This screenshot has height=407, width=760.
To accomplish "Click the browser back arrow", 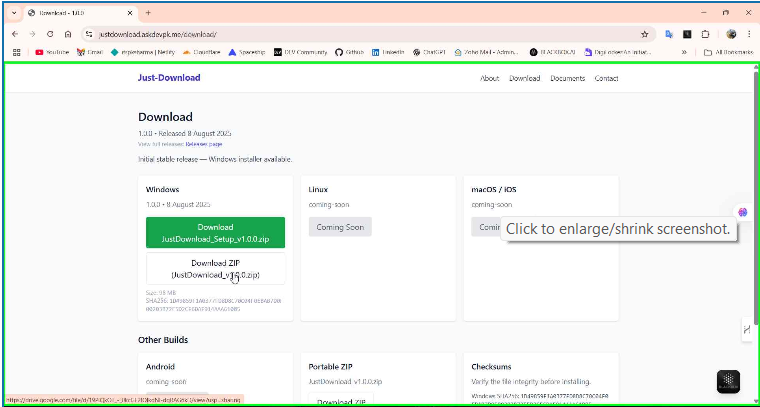I will [16, 34].
